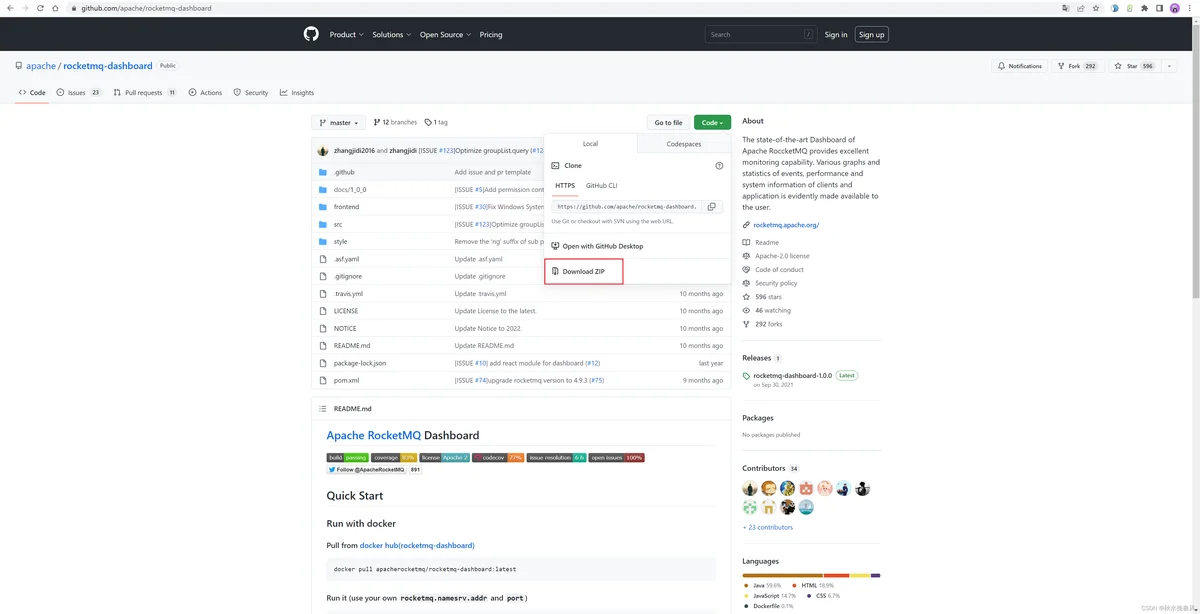Fork the repository

pyautogui.click(x=1069, y=66)
